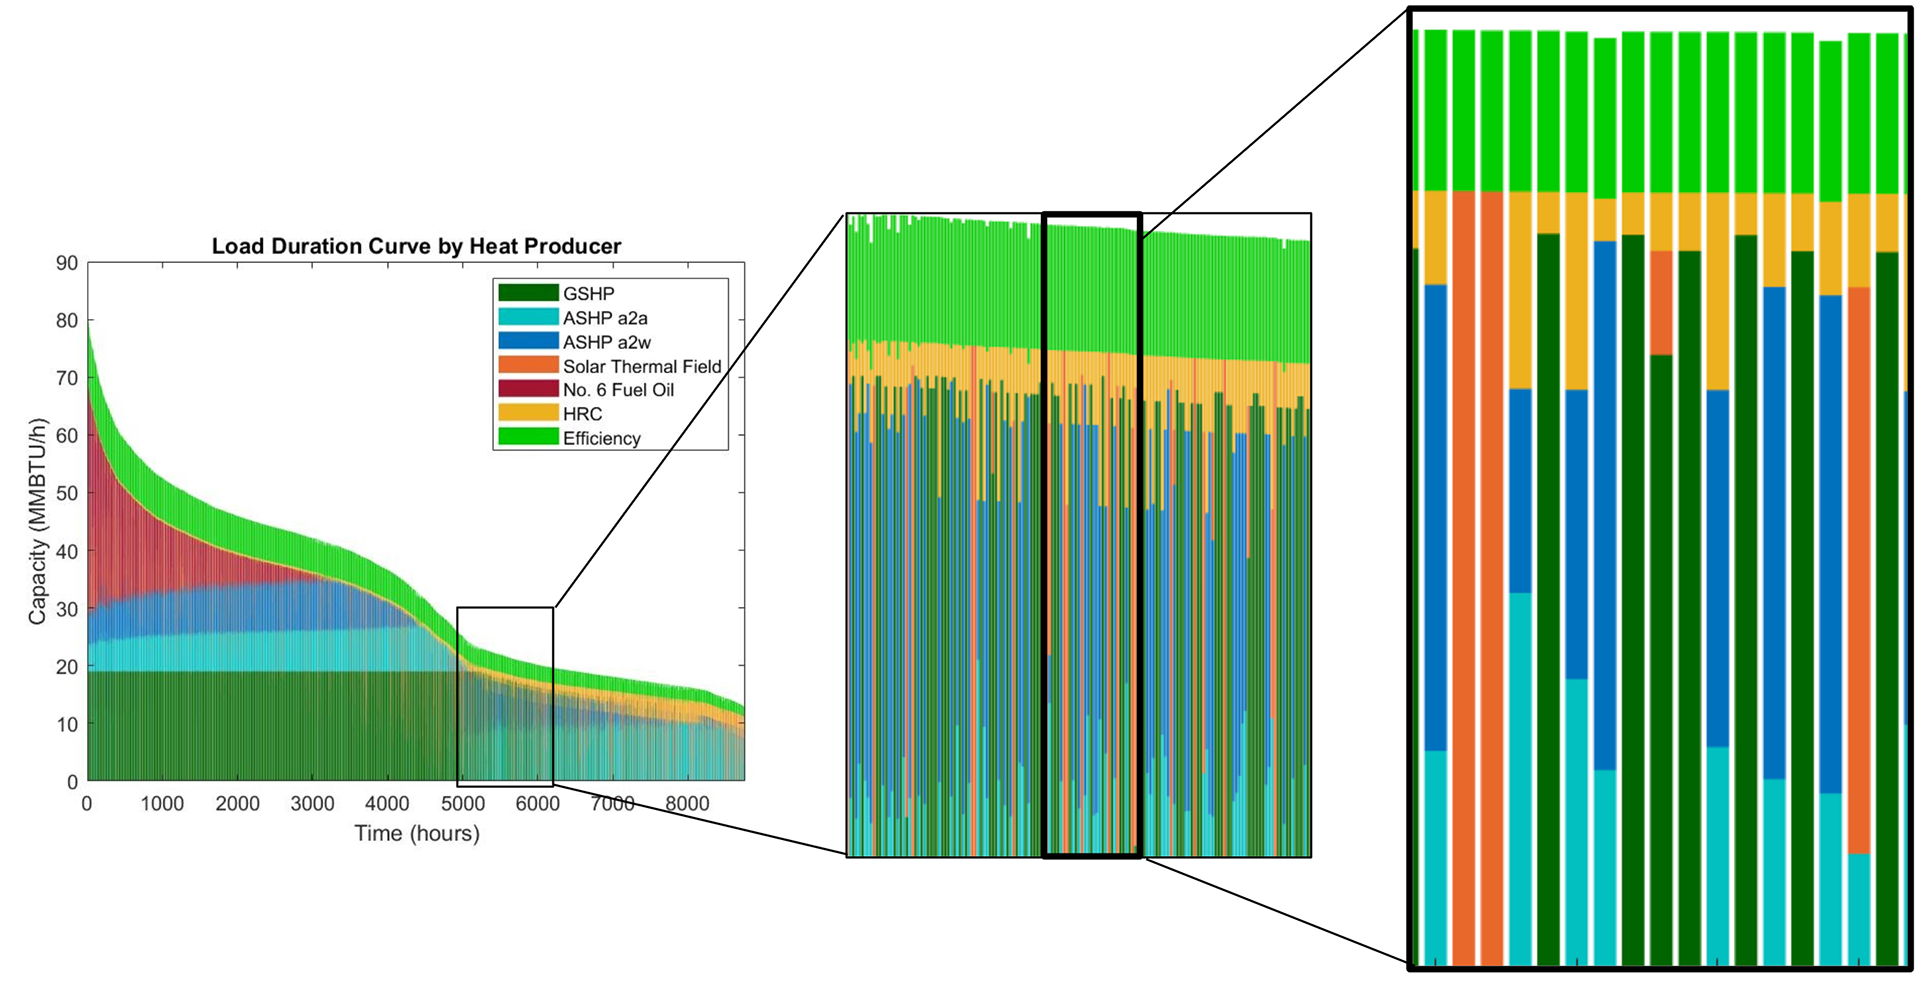
Task: Select the 'No. 6 Fuel Oil' legend label
Action: tap(618, 390)
